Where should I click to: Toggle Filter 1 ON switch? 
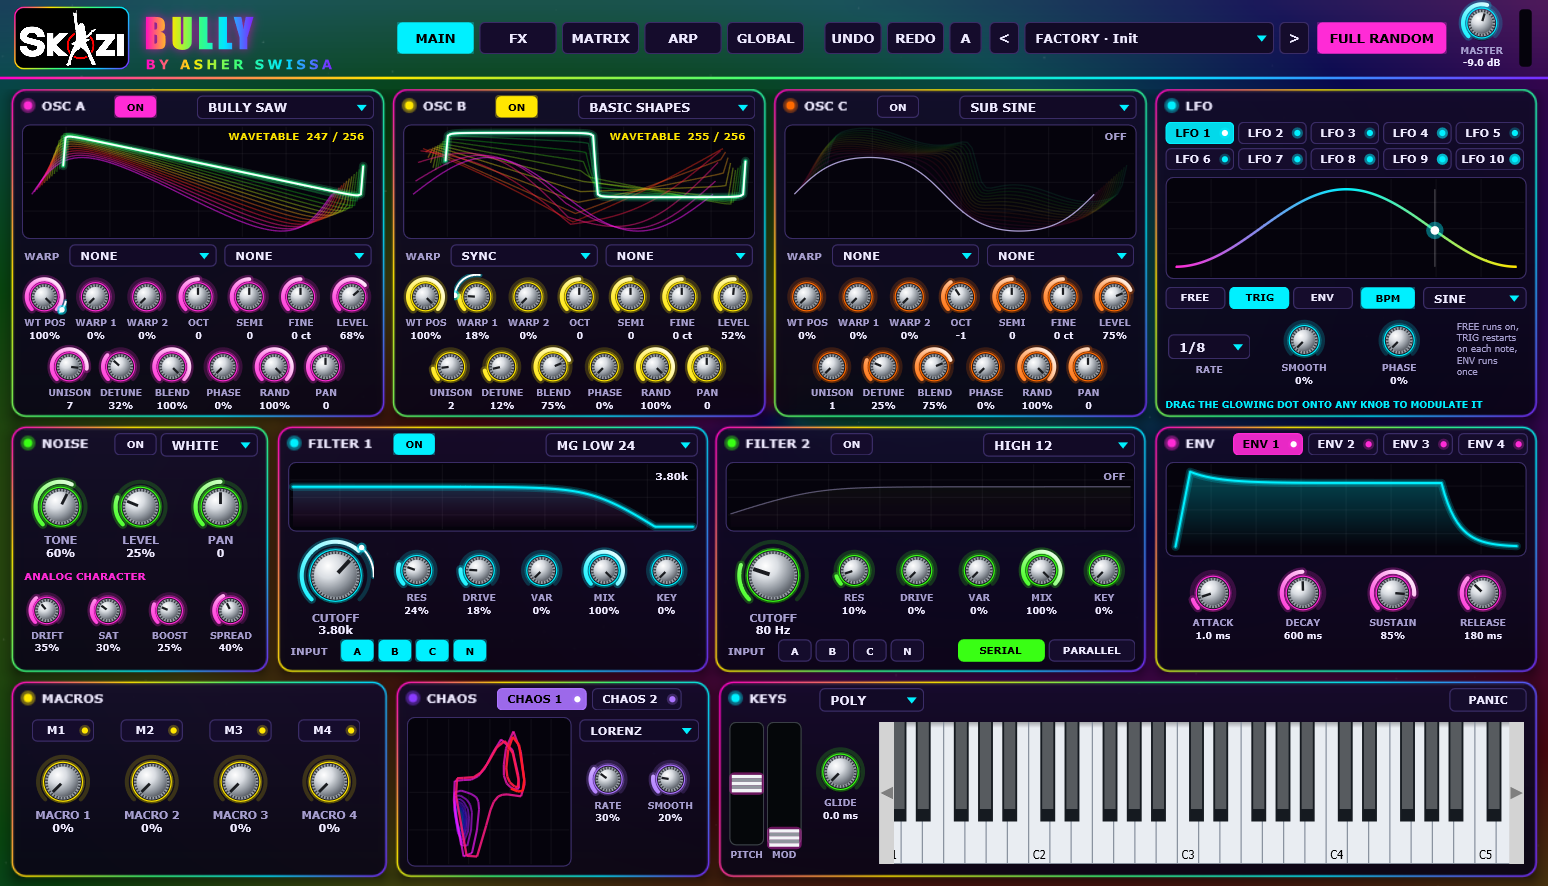(414, 444)
